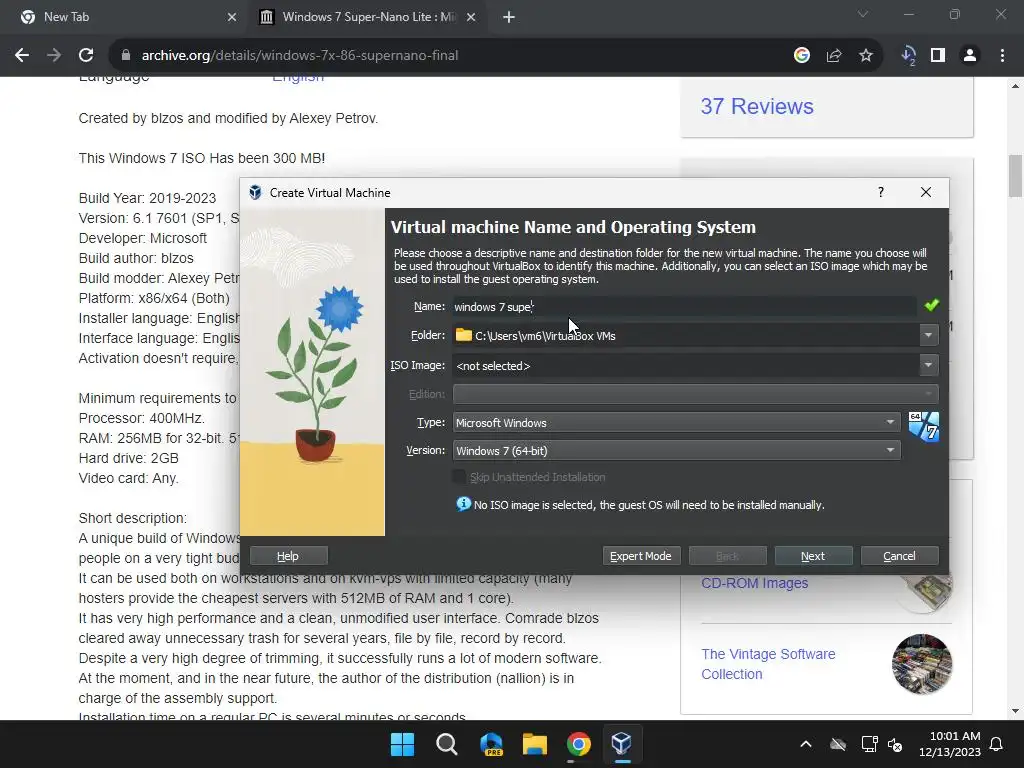Toggle Skip Unattended Installation checkbox
Viewport: 1024px width, 768px height.
460,477
